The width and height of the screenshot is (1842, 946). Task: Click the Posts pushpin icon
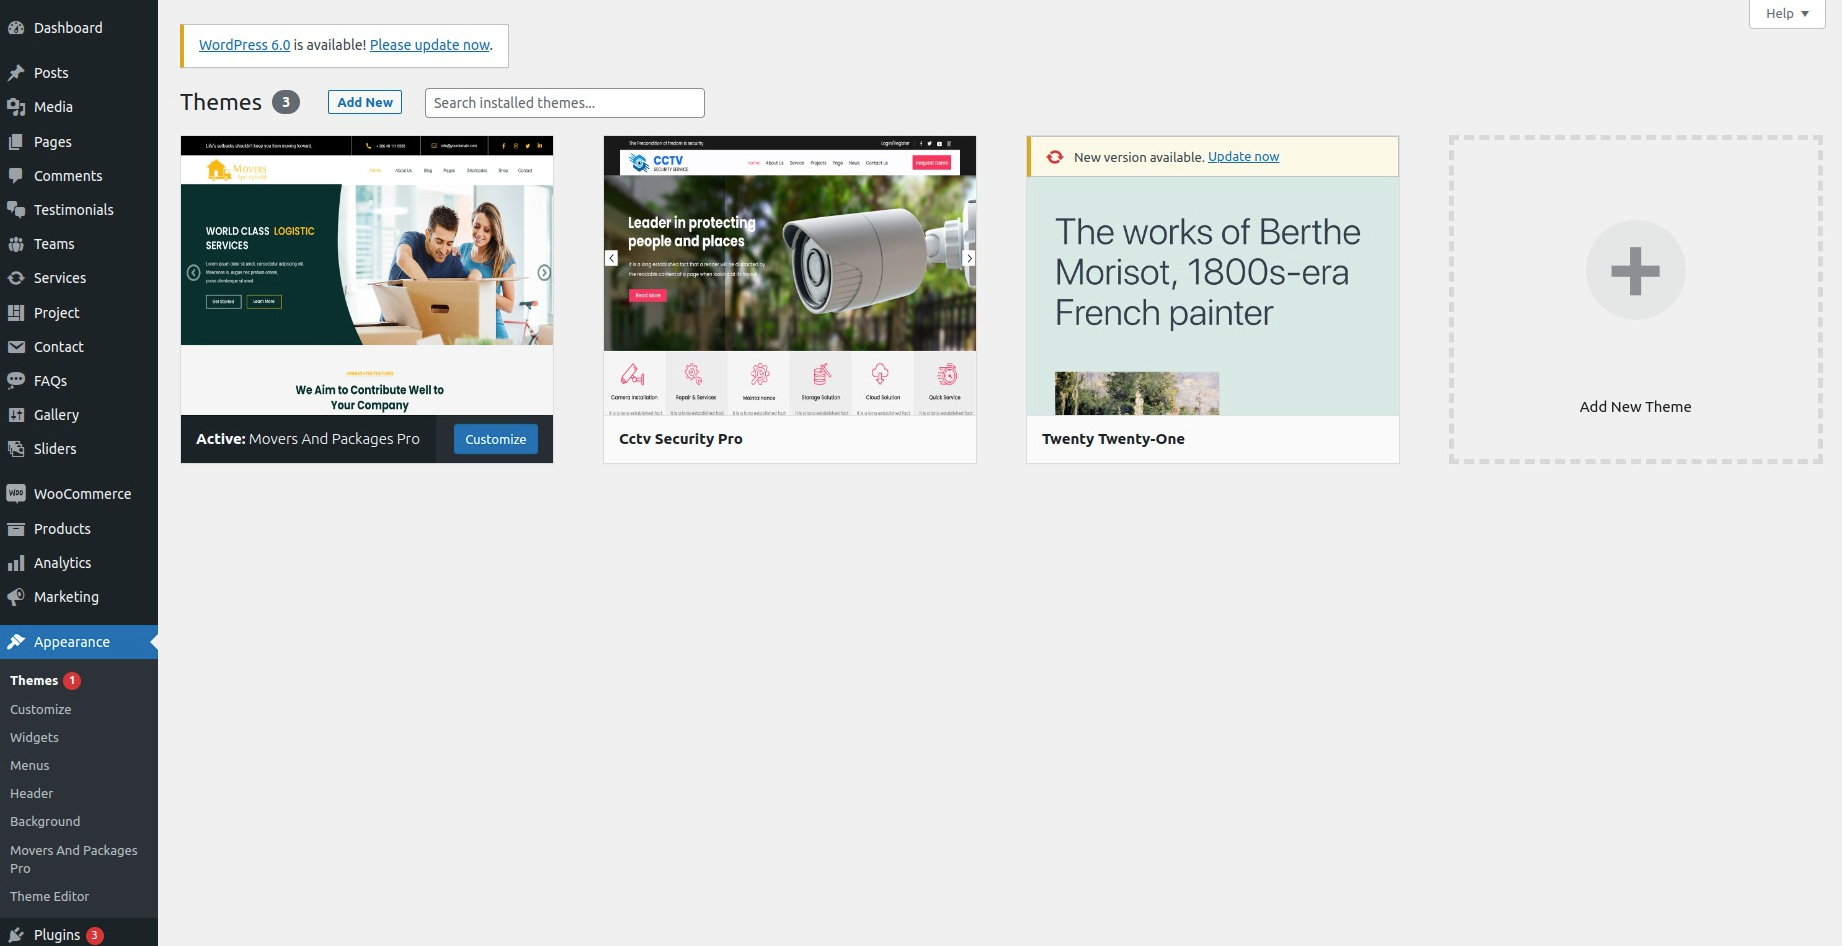pyautogui.click(x=16, y=73)
